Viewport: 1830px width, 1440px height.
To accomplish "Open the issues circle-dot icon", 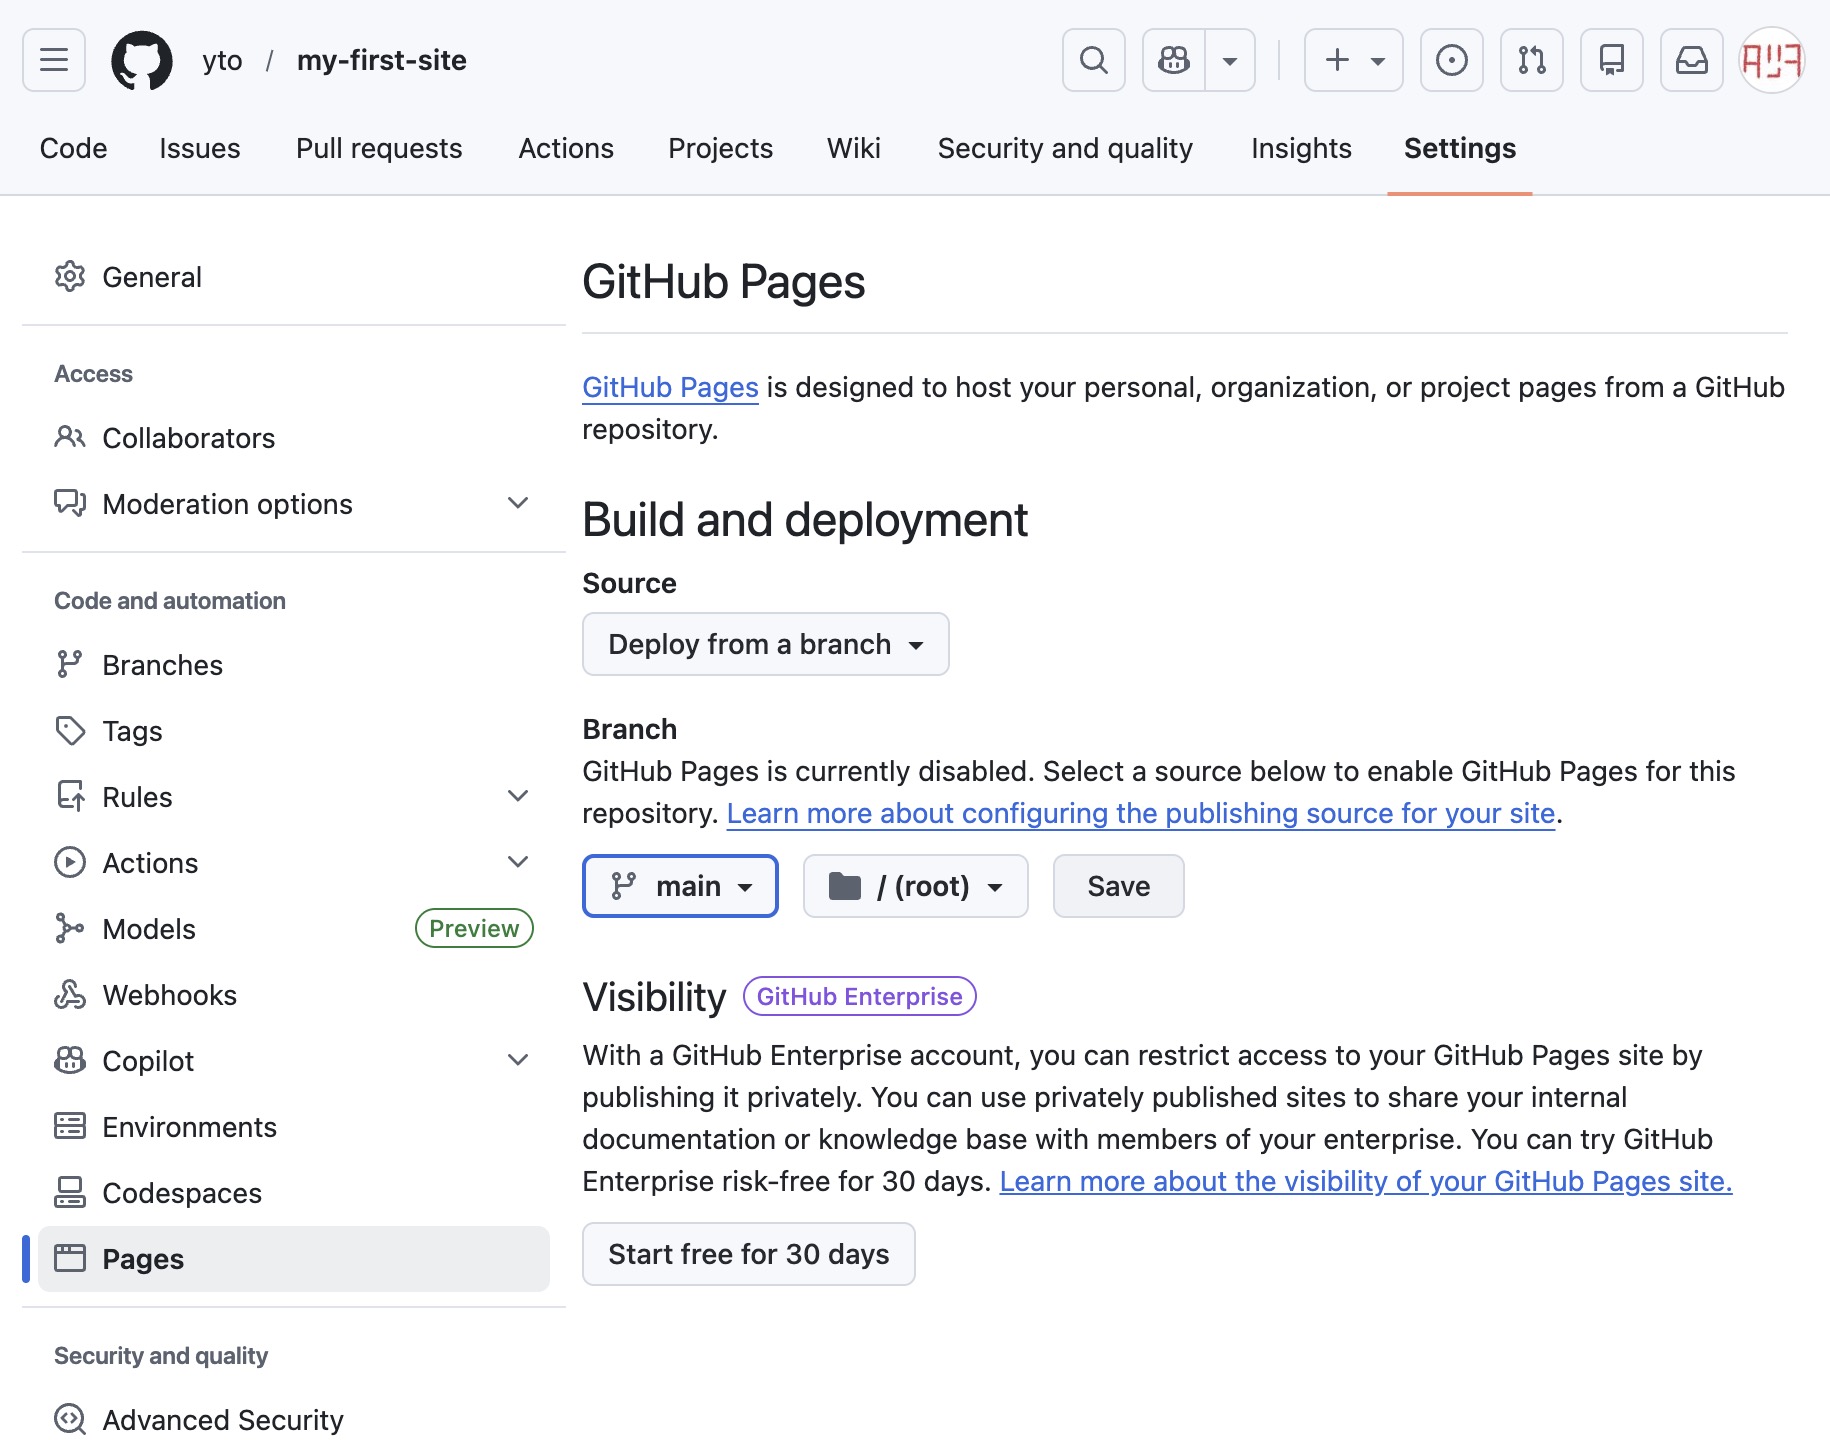I will (x=1452, y=60).
